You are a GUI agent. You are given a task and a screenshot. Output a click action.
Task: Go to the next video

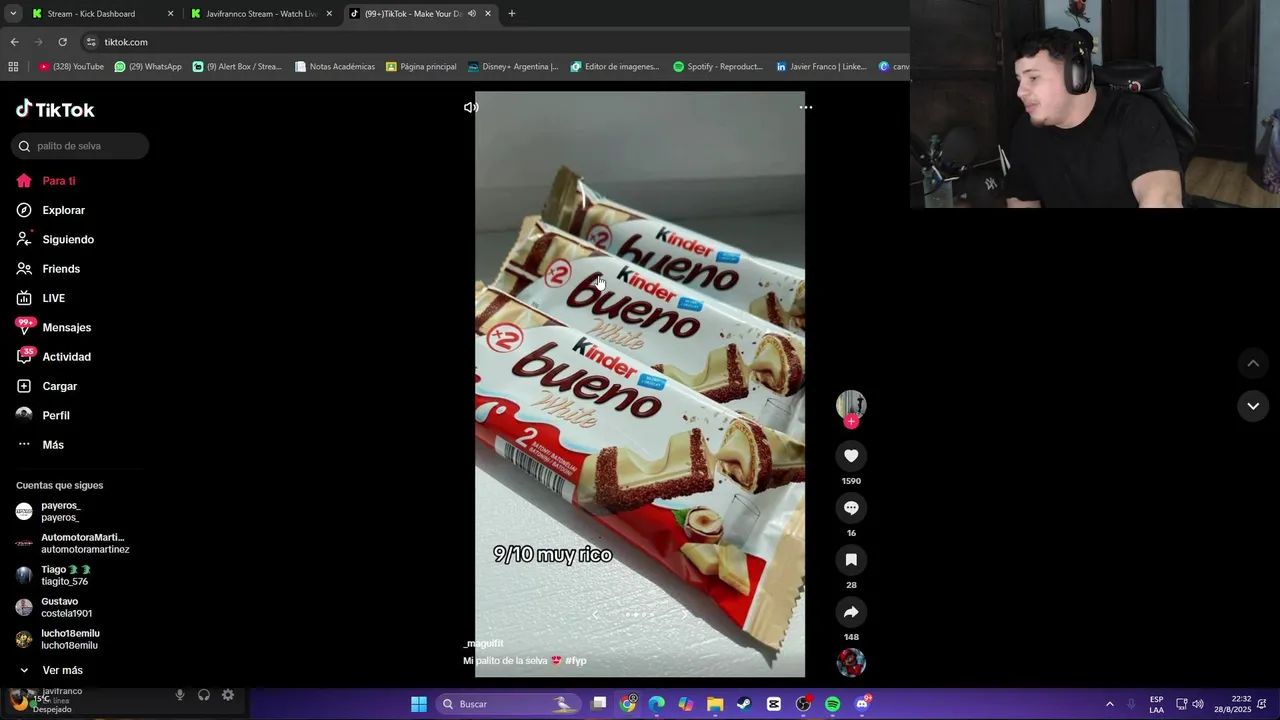[1253, 406]
